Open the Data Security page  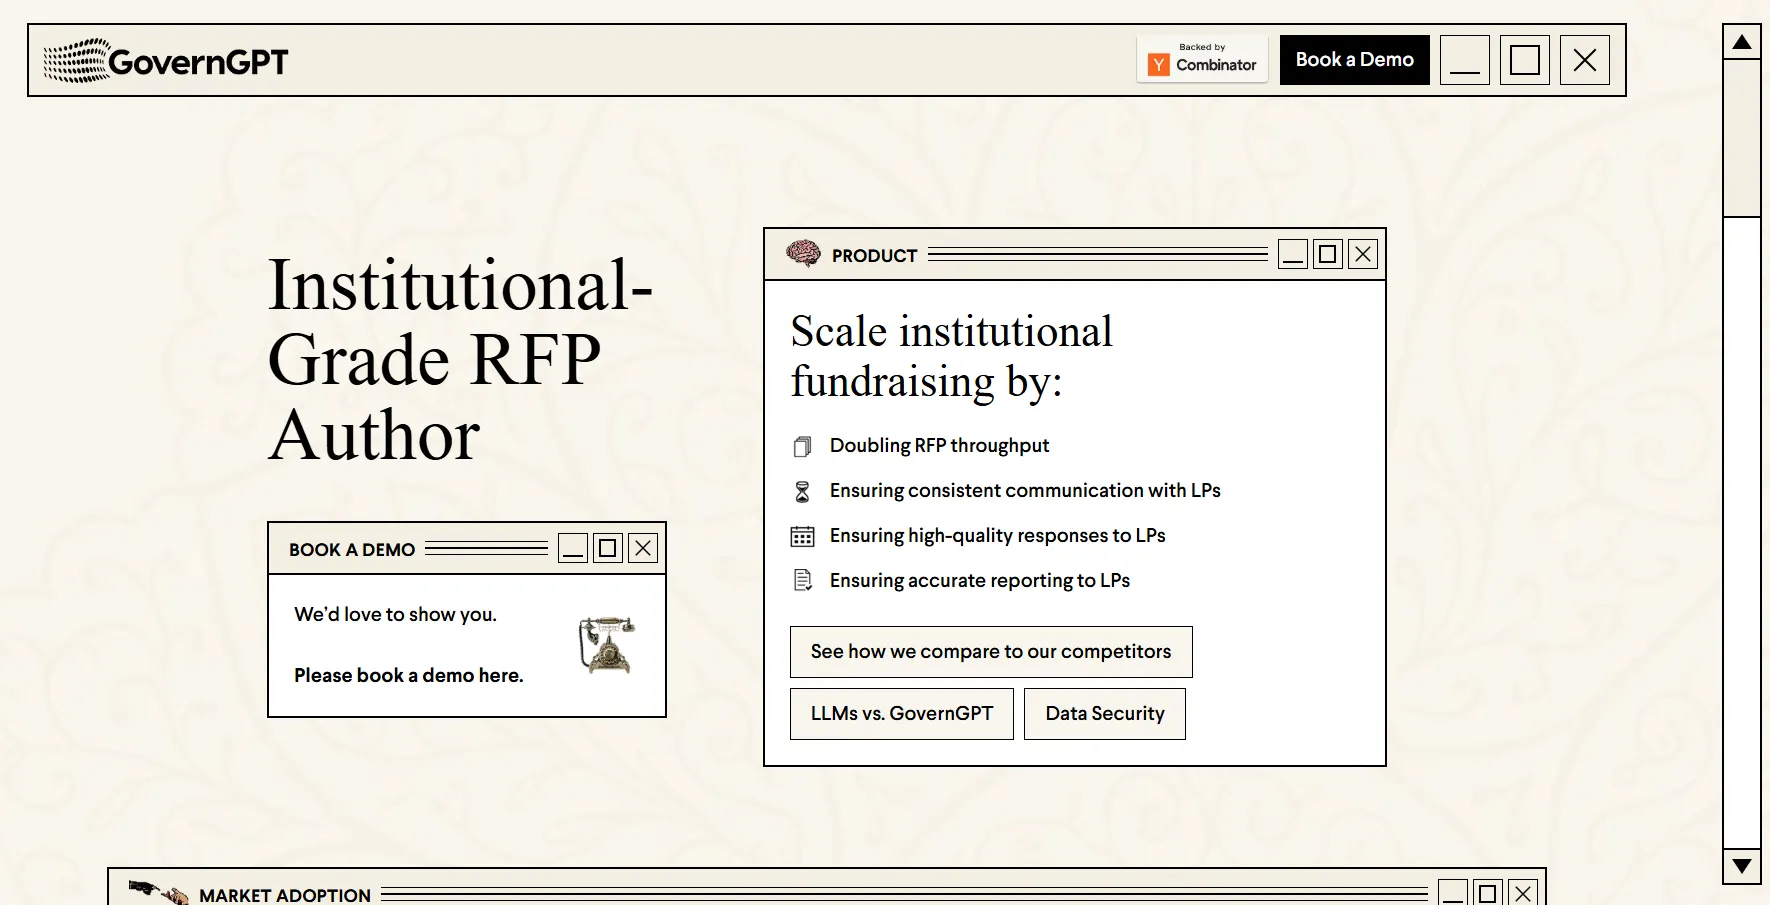click(1105, 714)
